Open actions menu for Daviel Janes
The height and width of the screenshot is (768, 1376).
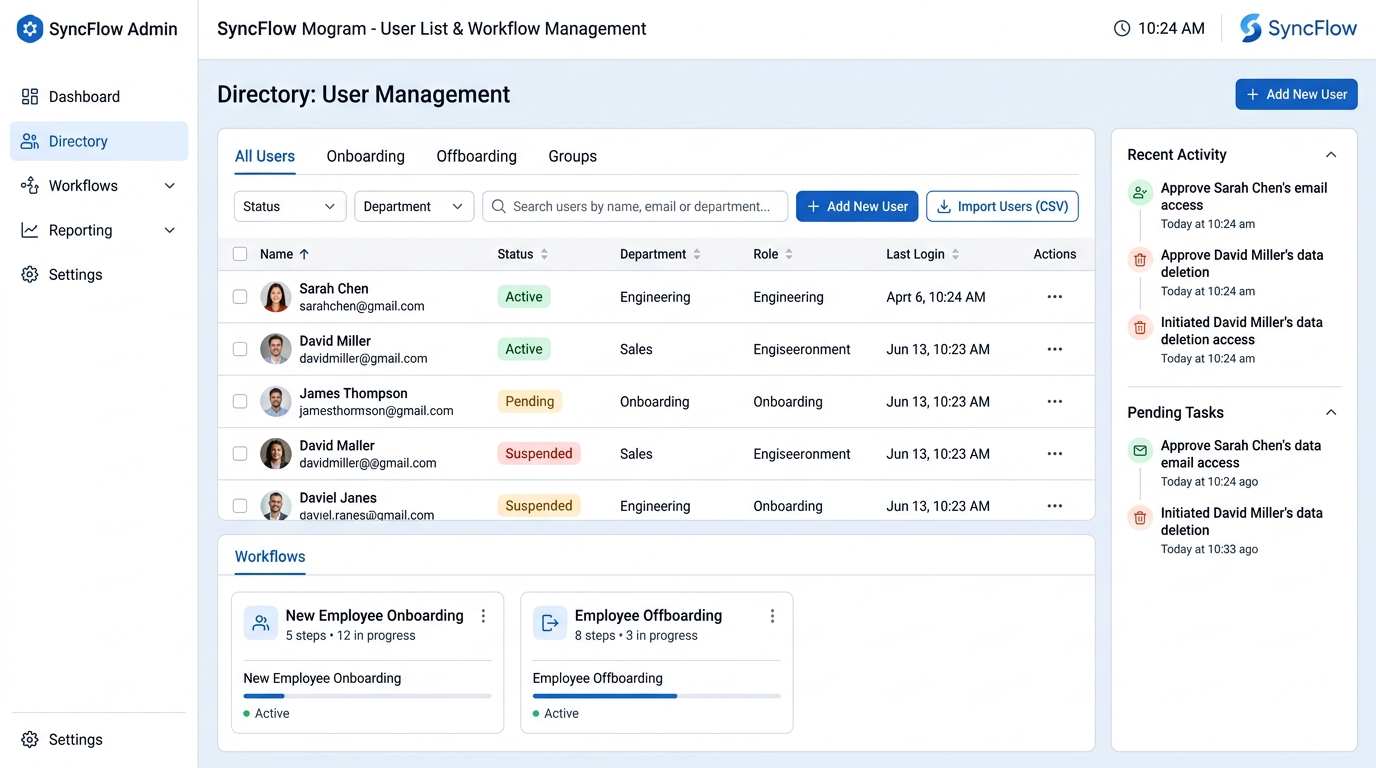[1055, 506]
